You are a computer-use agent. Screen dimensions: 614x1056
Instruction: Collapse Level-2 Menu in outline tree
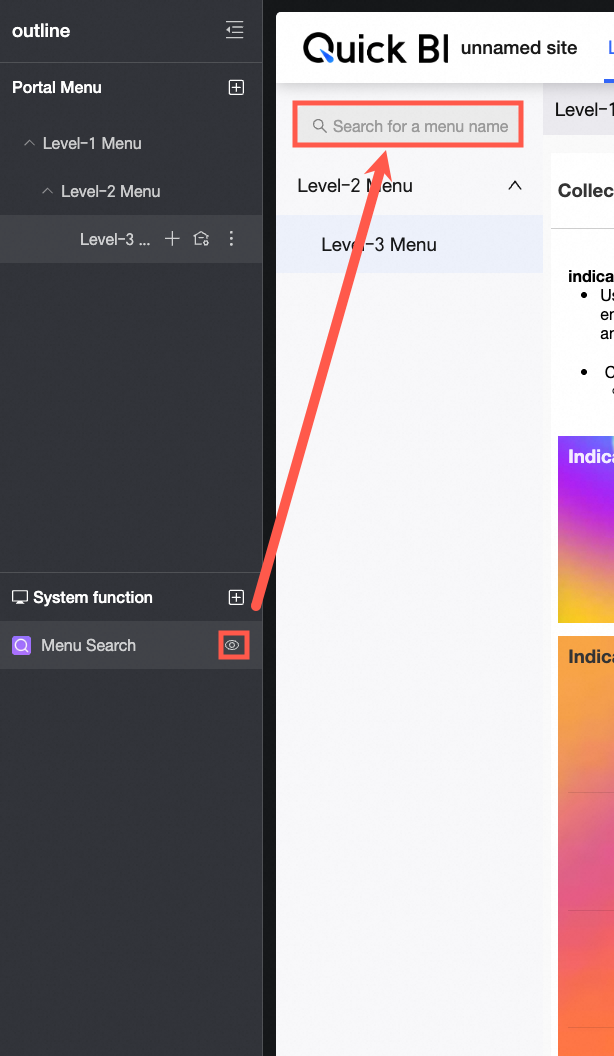pos(47,191)
